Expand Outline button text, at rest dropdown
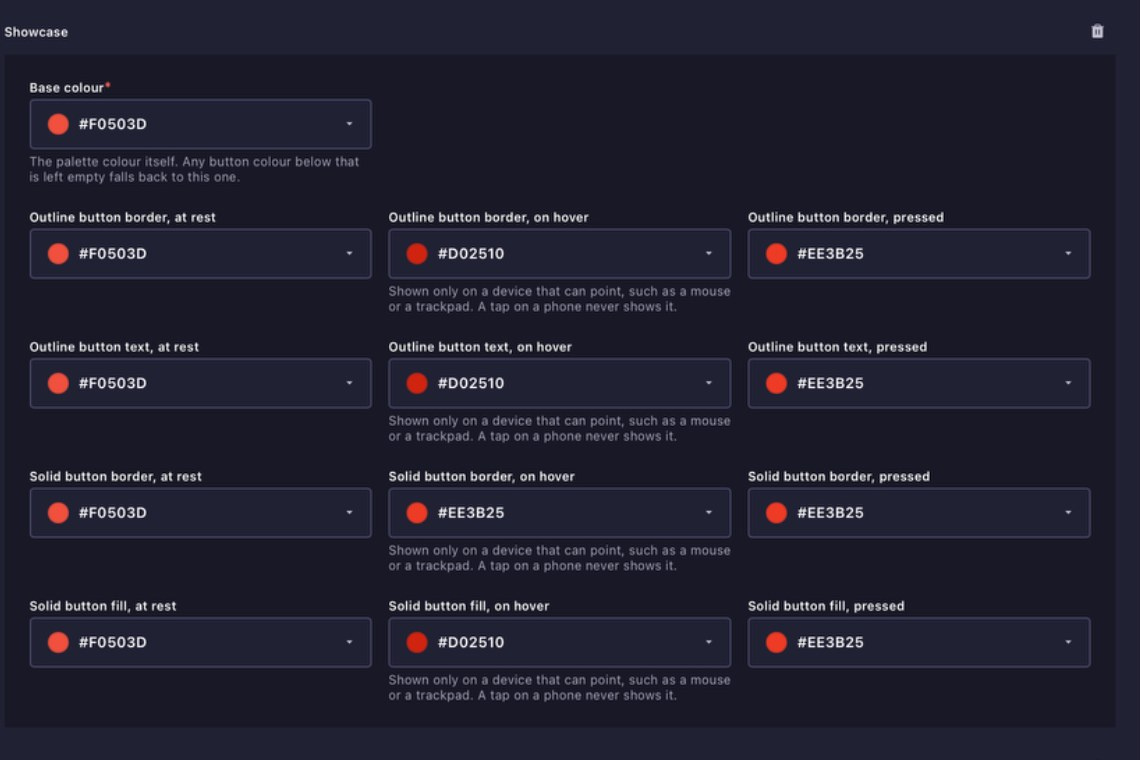This screenshot has height=760, width=1140. click(x=200, y=383)
